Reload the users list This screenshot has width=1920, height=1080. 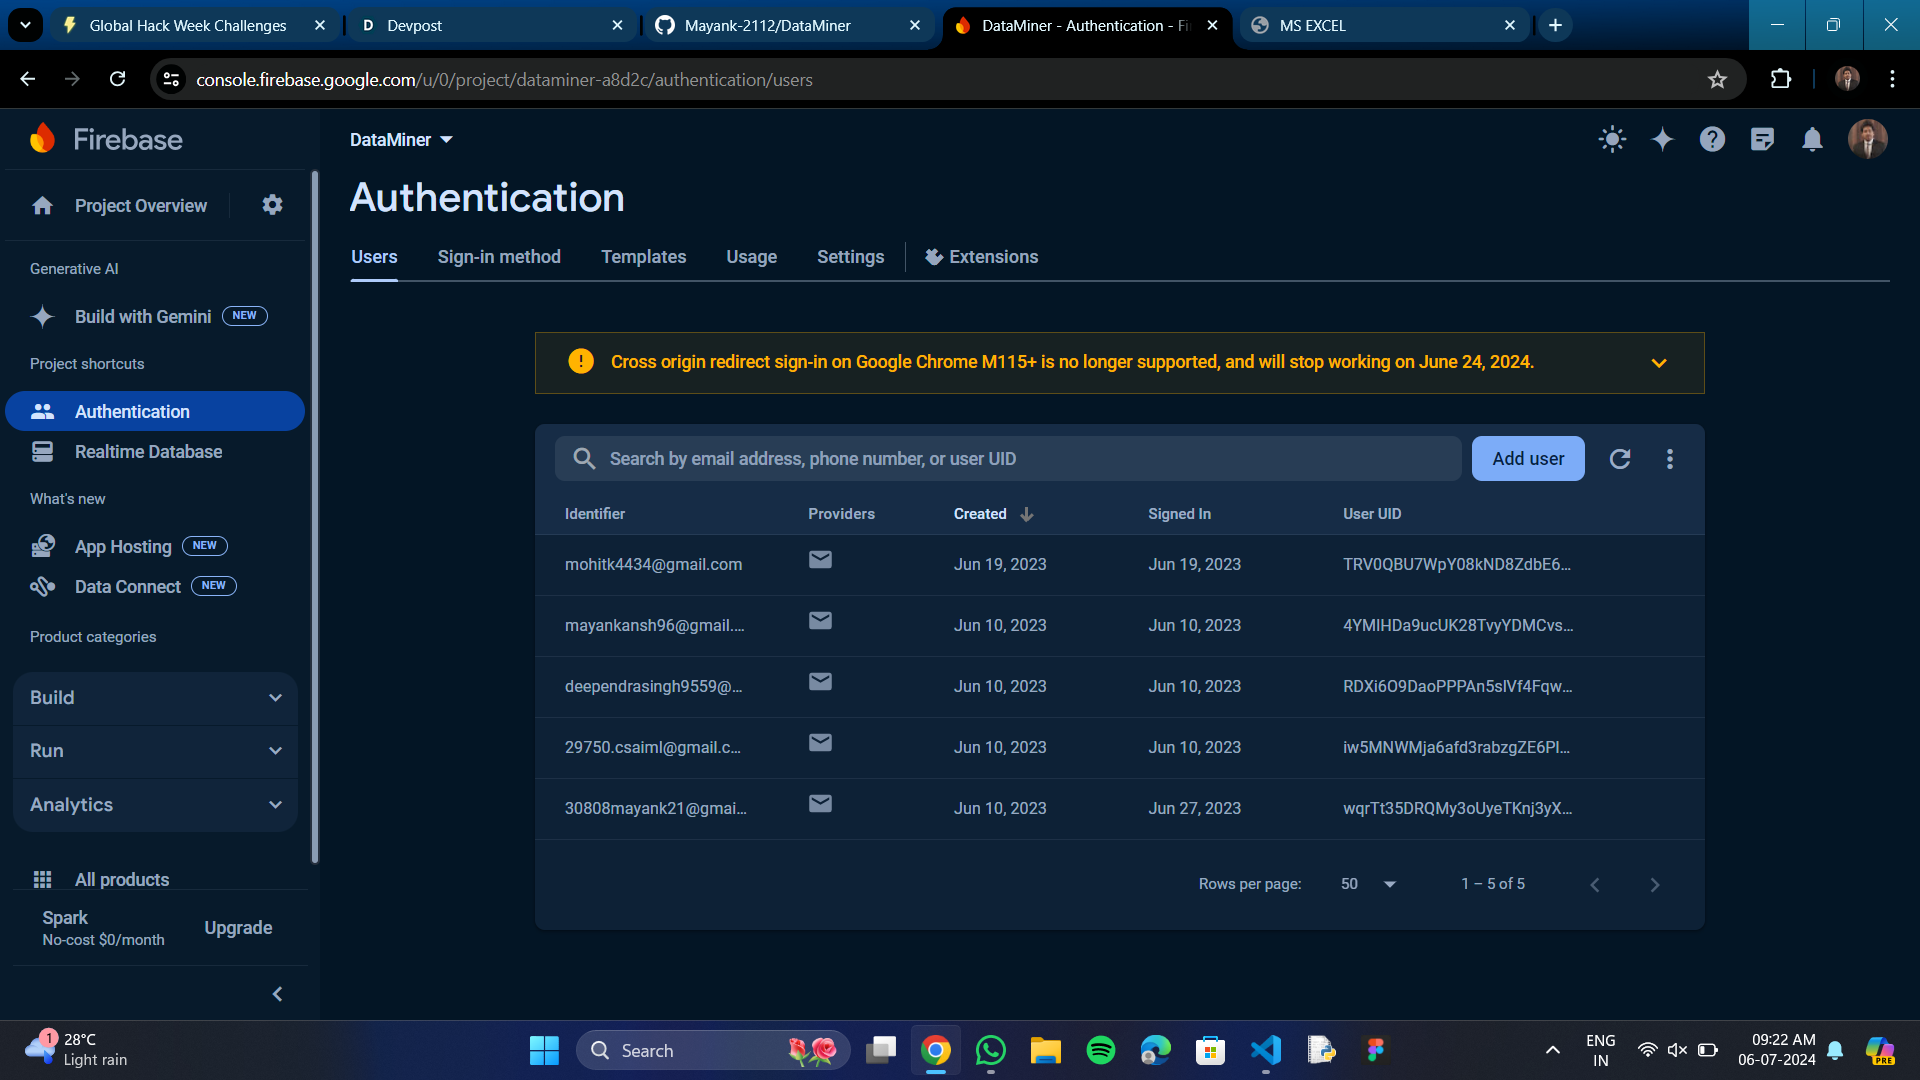[x=1620, y=459]
